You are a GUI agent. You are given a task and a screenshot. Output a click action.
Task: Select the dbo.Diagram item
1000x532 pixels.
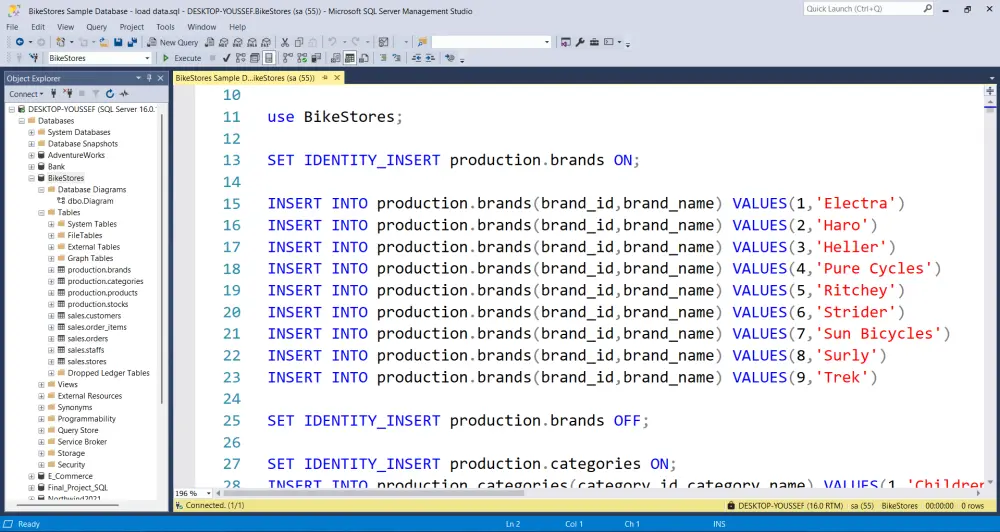click(x=90, y=201)
